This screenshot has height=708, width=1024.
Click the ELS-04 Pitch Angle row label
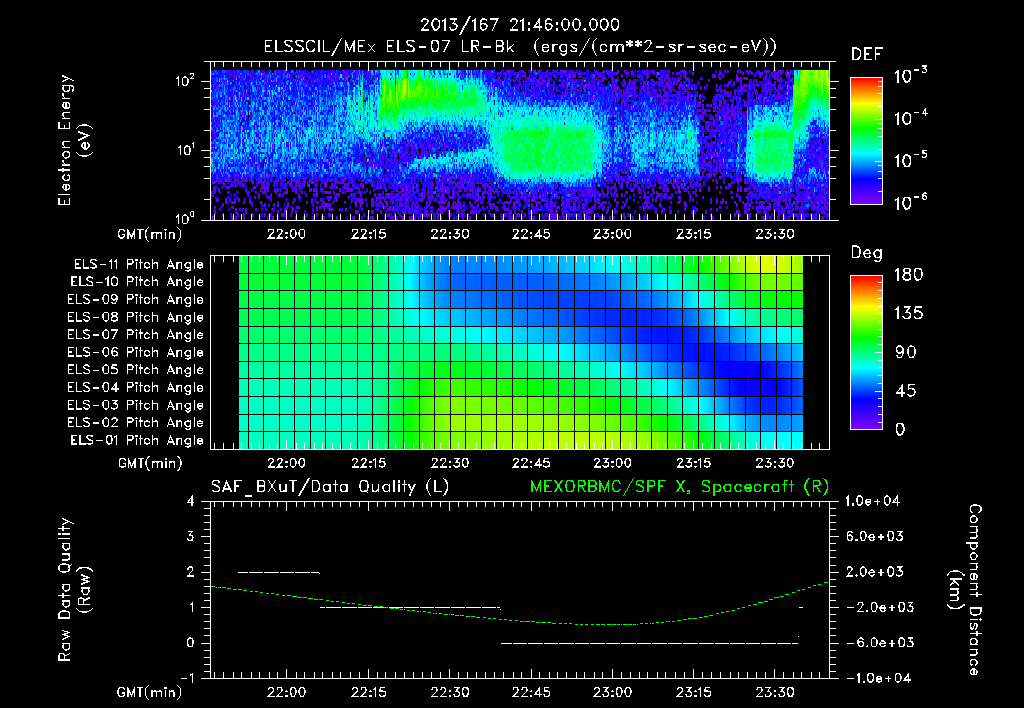point(135,387)
